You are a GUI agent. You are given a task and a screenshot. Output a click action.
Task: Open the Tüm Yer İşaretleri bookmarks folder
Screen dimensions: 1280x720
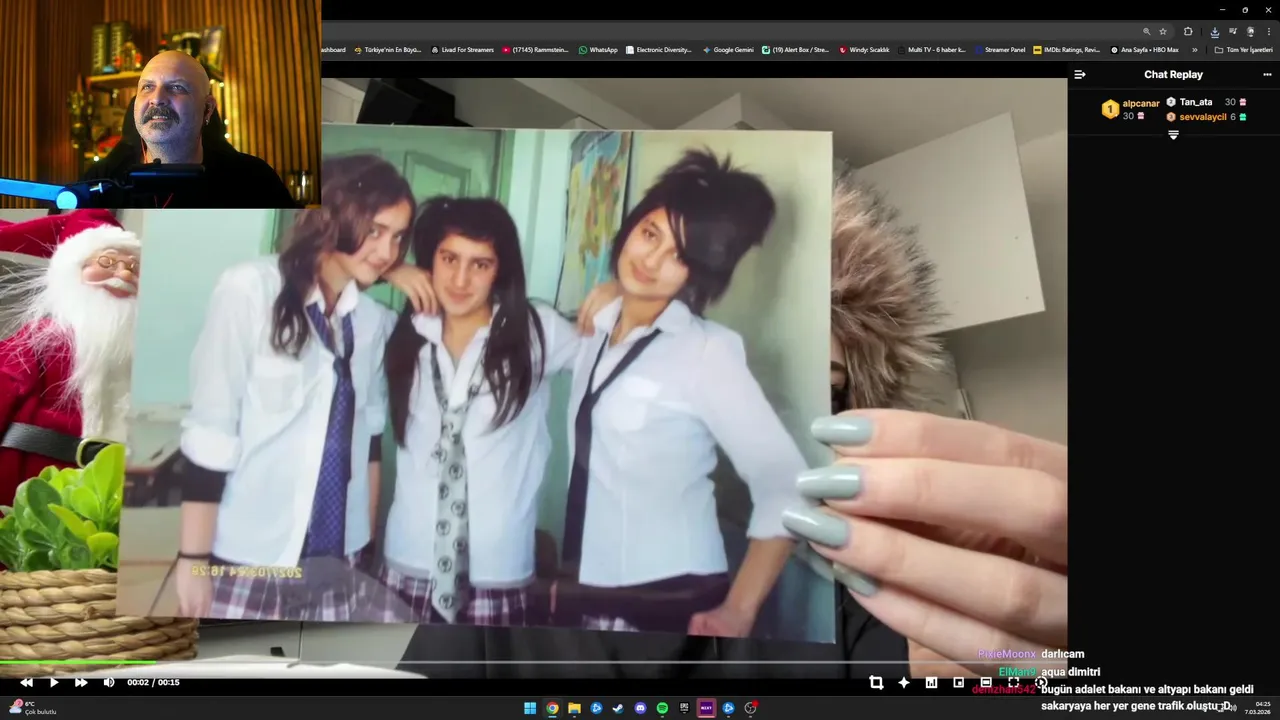click(1243, 50)
